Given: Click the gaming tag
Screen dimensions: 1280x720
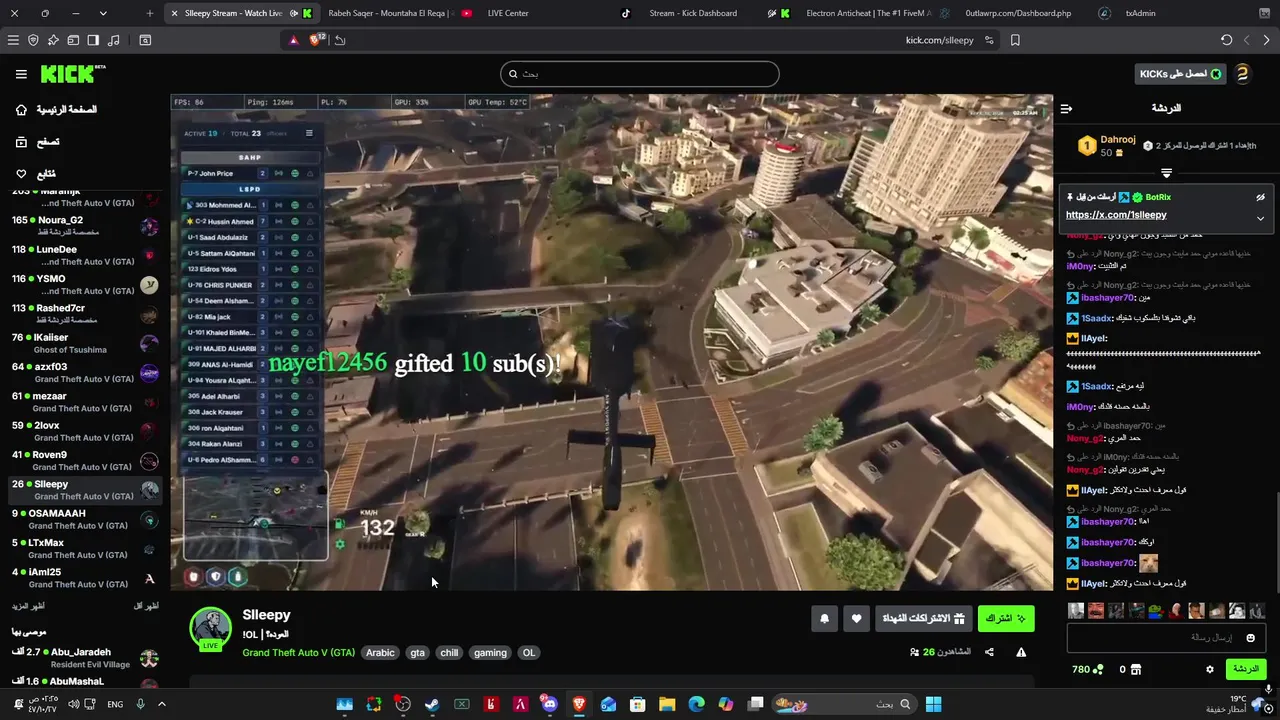Looking at the screenshot, I should tap(490, 653).
